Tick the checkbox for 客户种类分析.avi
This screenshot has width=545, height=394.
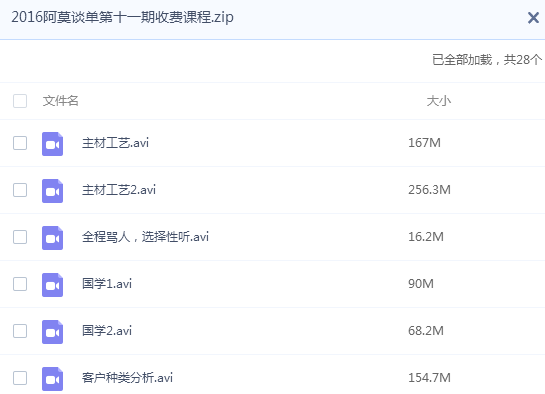point(20,378)
